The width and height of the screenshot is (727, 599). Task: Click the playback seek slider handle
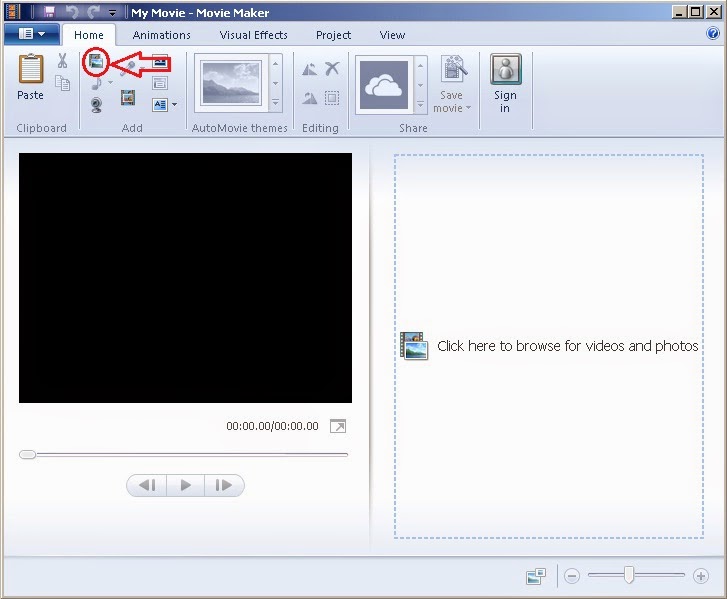[x=27, y=454]
